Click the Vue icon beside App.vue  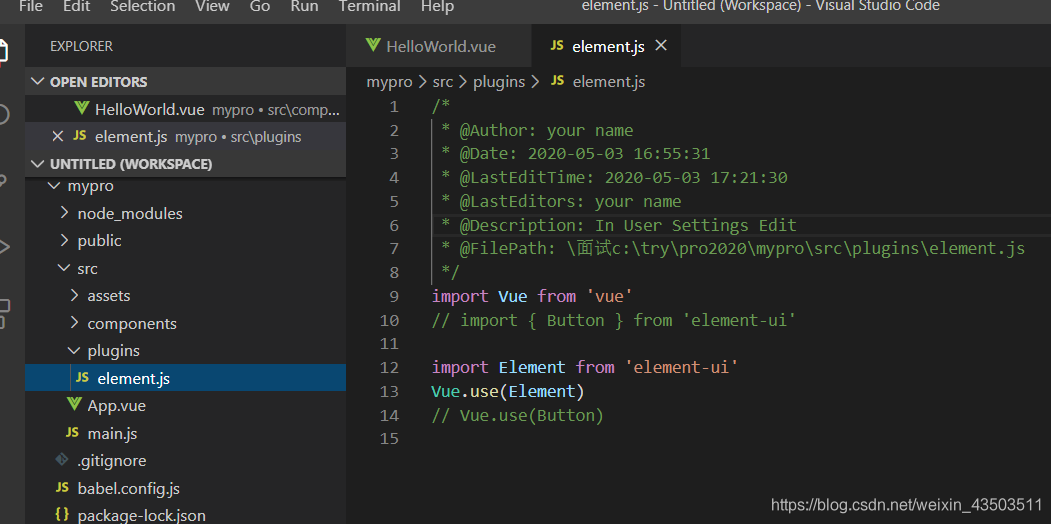tap(74, 405)
